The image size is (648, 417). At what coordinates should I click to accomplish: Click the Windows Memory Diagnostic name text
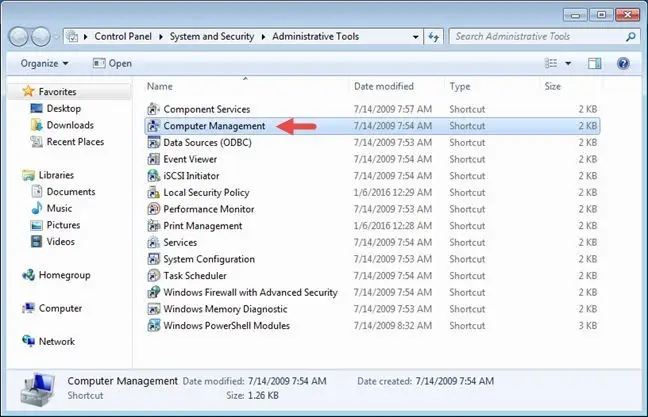[x=225, y=309]
